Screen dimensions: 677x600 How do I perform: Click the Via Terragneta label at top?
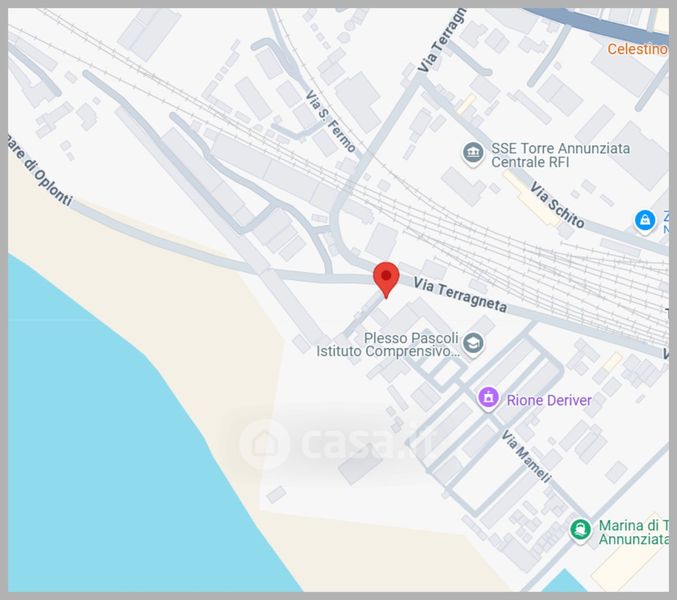pos(442,40)
